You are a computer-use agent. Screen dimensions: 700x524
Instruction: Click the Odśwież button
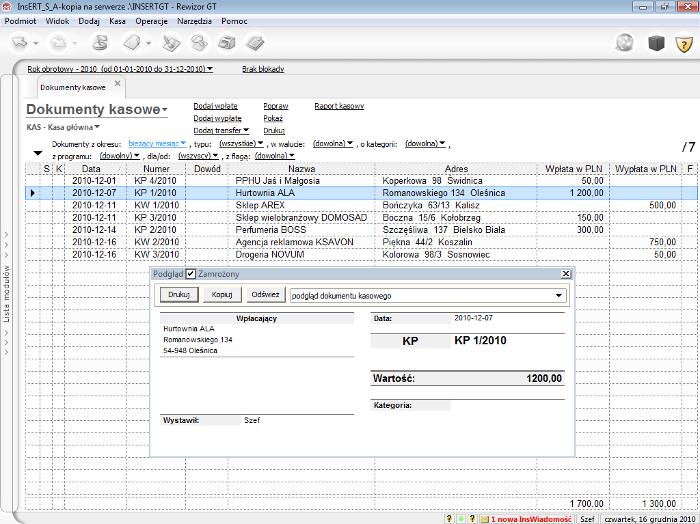point(265,295)
